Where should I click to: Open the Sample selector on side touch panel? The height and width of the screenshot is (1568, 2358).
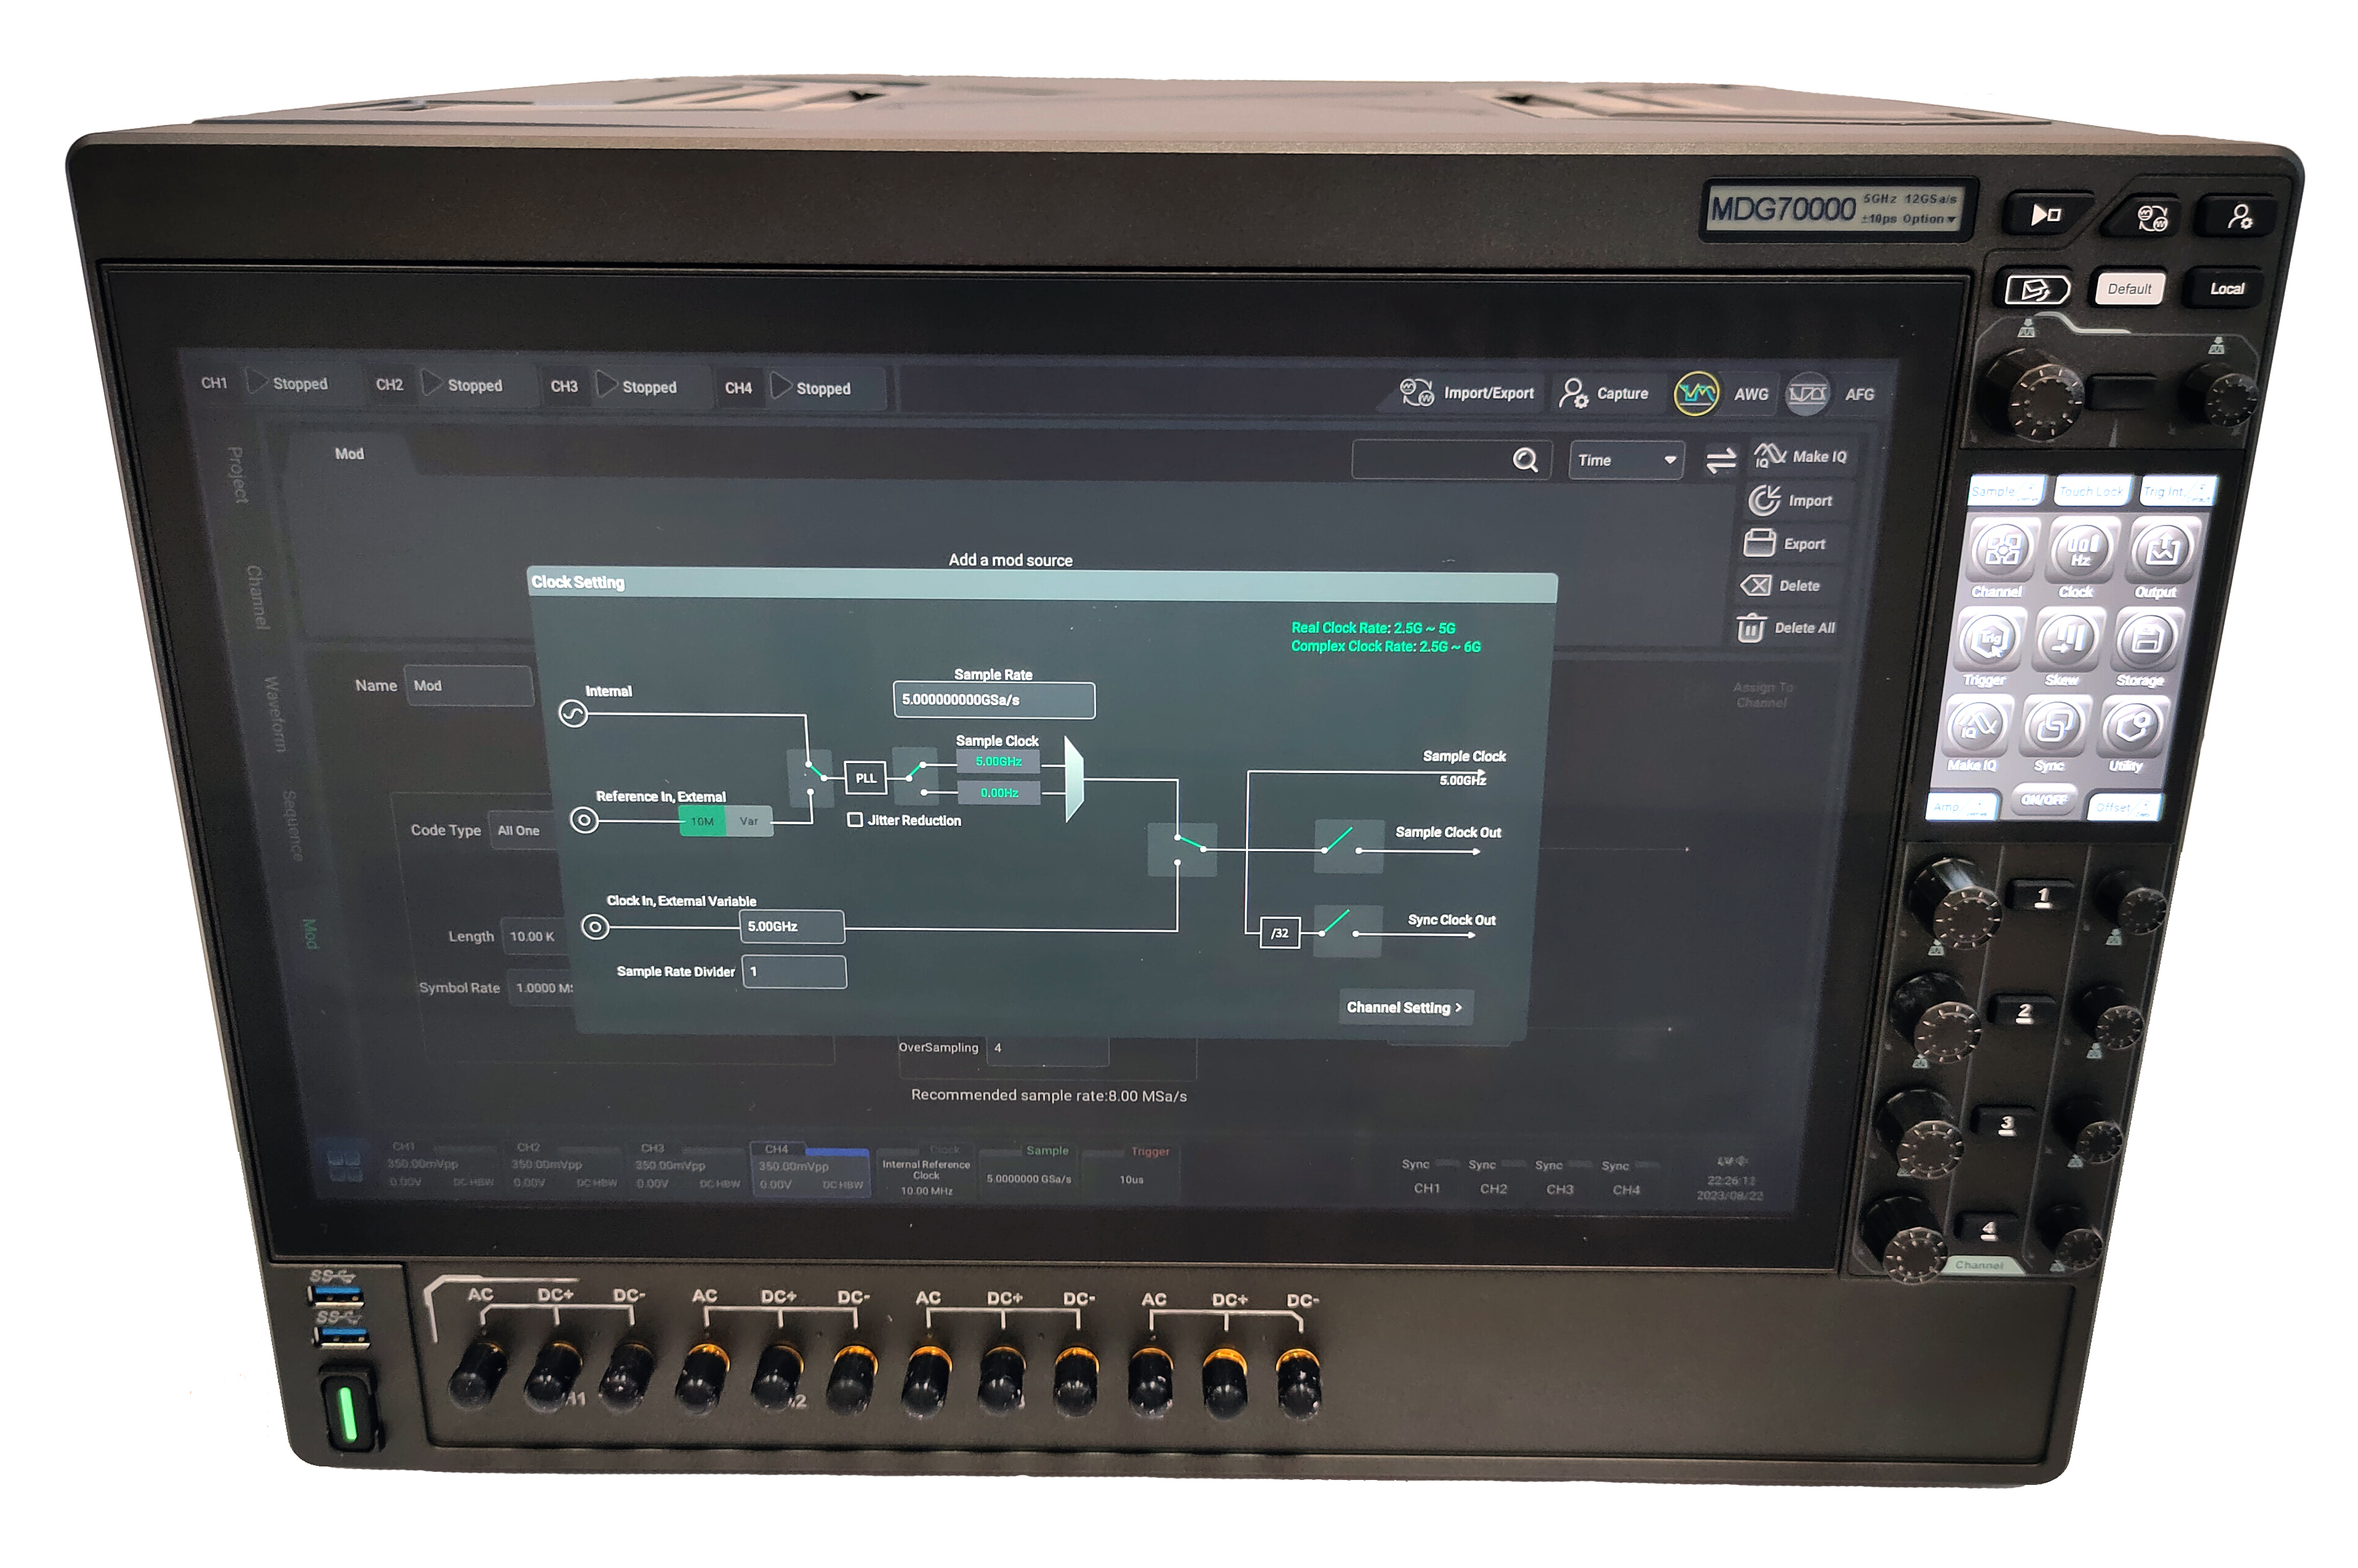(2005, 491)
